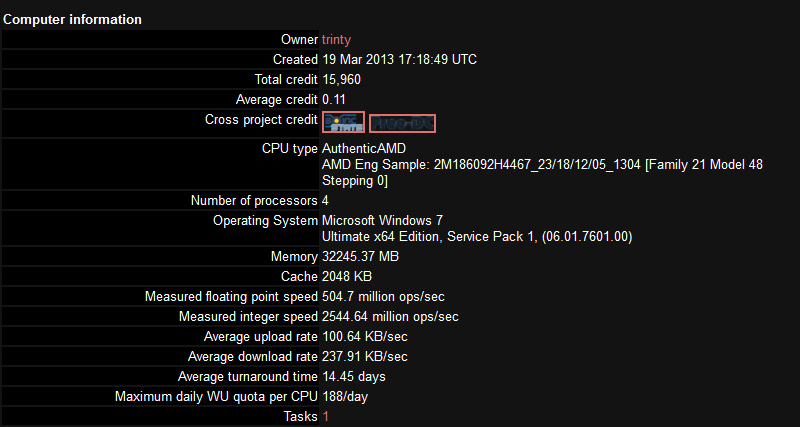Click the AMD Eng Sample model string
Screen dimensions: 800x427
point(542,164)
